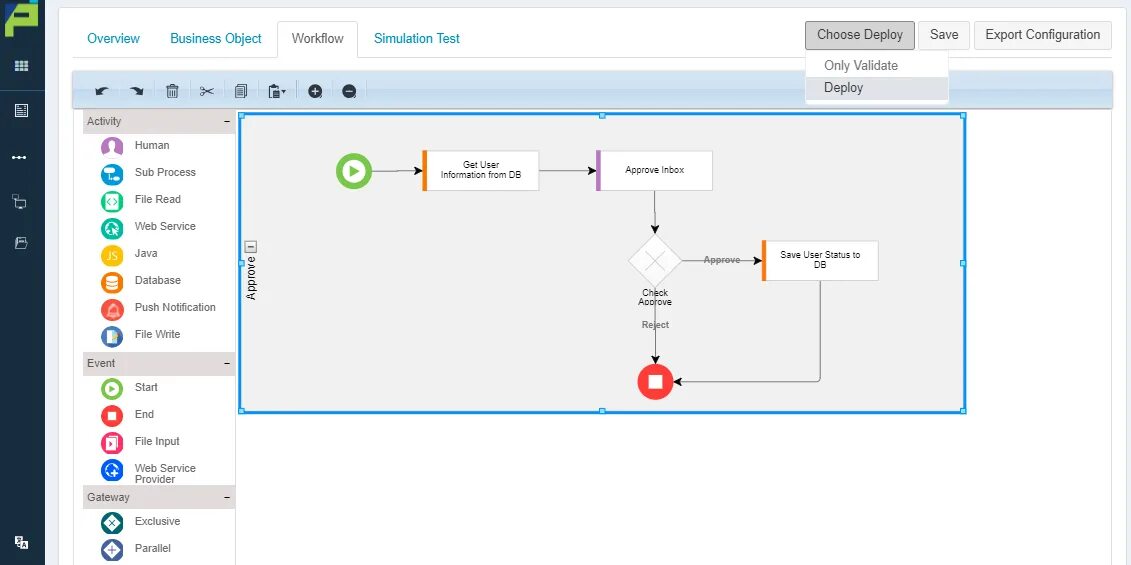
Task: Select the File Input event icon
Action: [112, 443]
